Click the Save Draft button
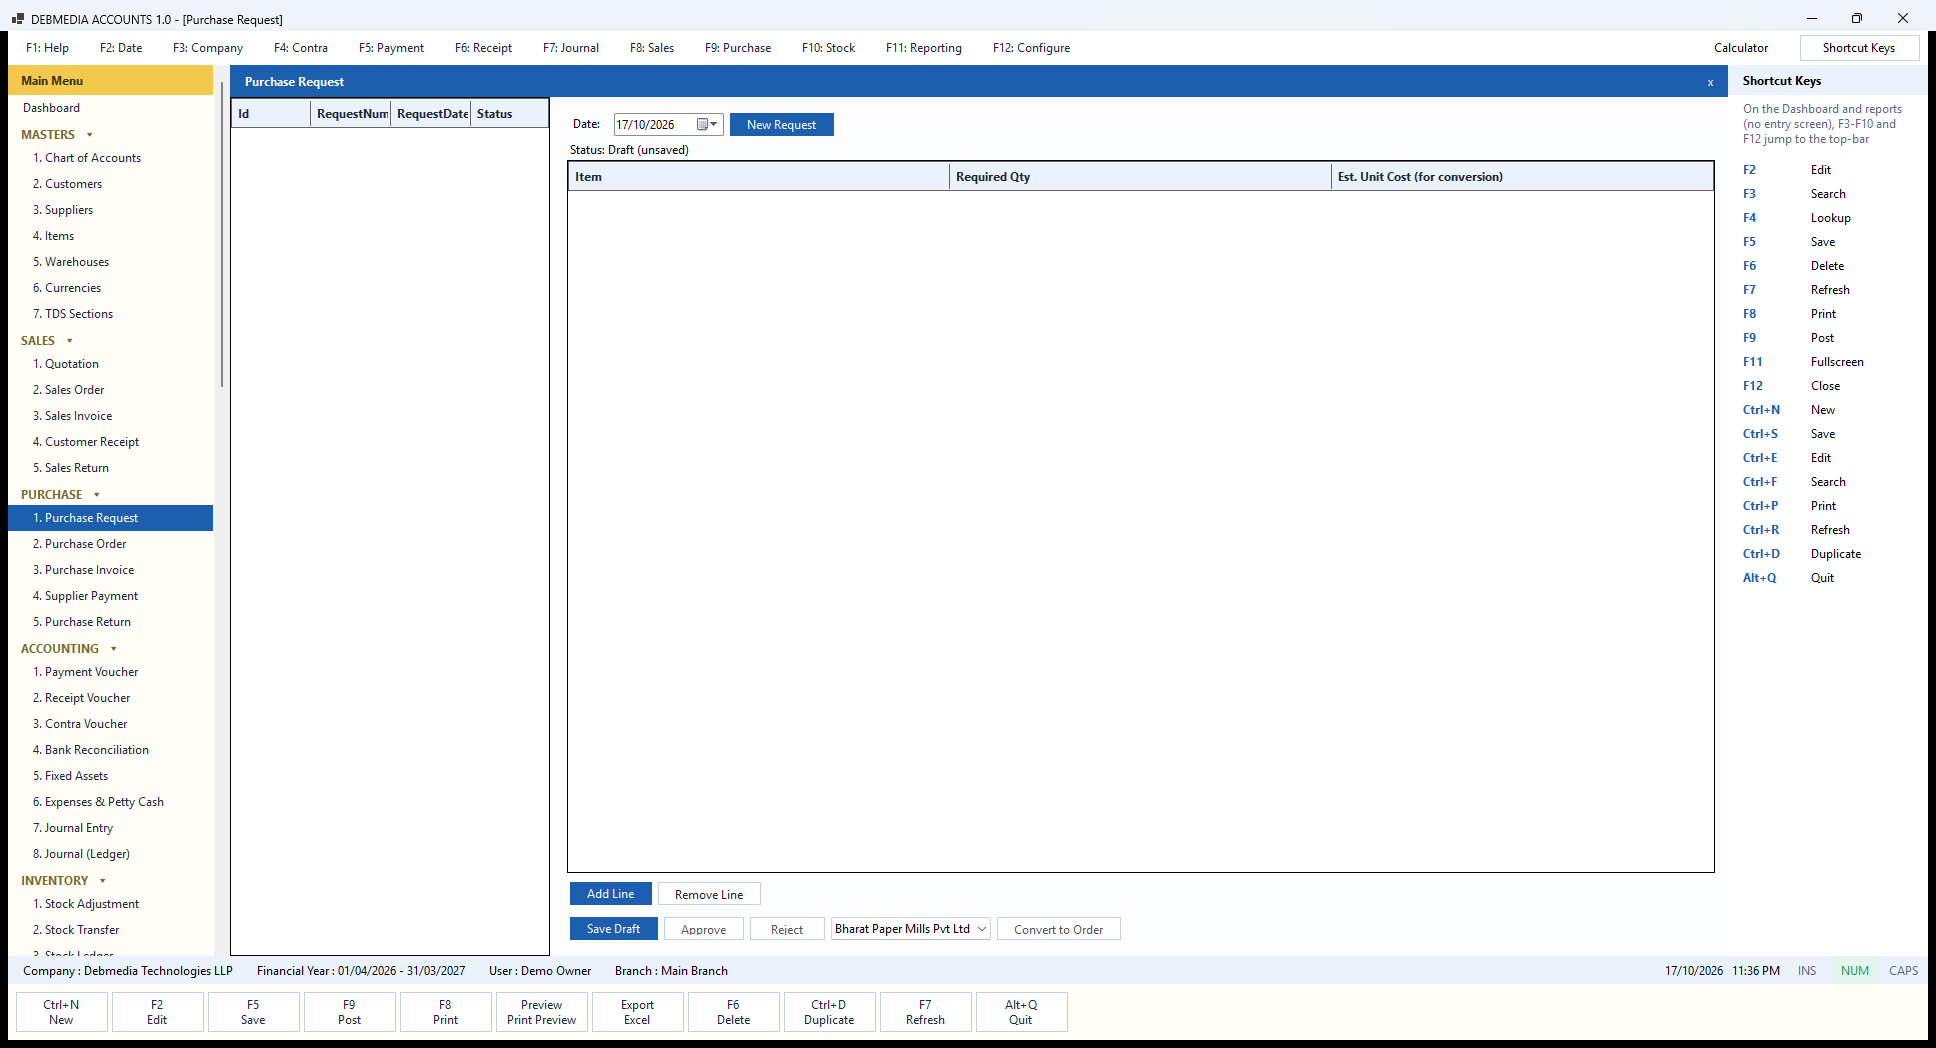This screenshot has height=1048, width=1936. pyautogui.click(x=614, y=929)
